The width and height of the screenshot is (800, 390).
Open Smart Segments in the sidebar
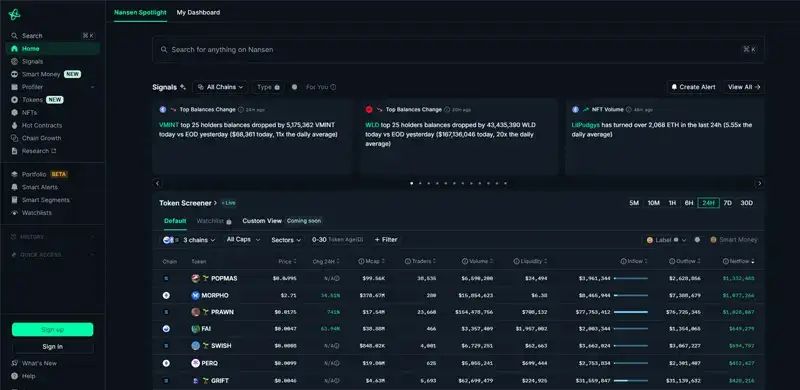45,200
